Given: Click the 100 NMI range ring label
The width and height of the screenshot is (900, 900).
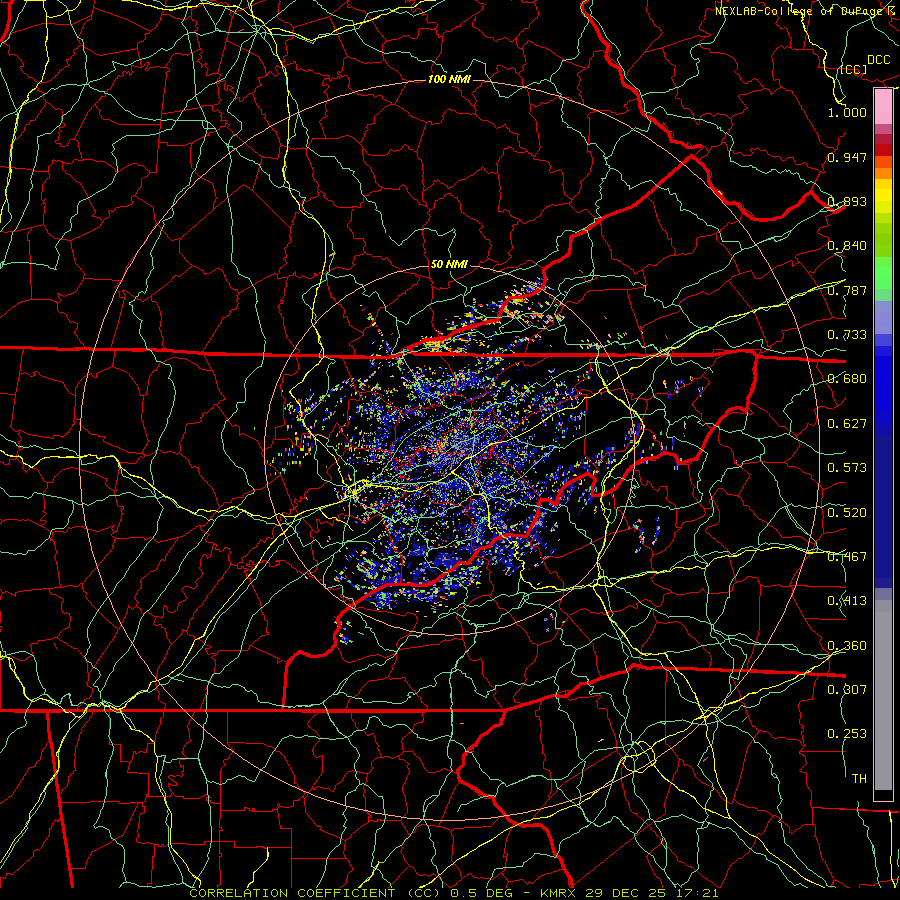Looking at the screenshot, I should (449, 79).
